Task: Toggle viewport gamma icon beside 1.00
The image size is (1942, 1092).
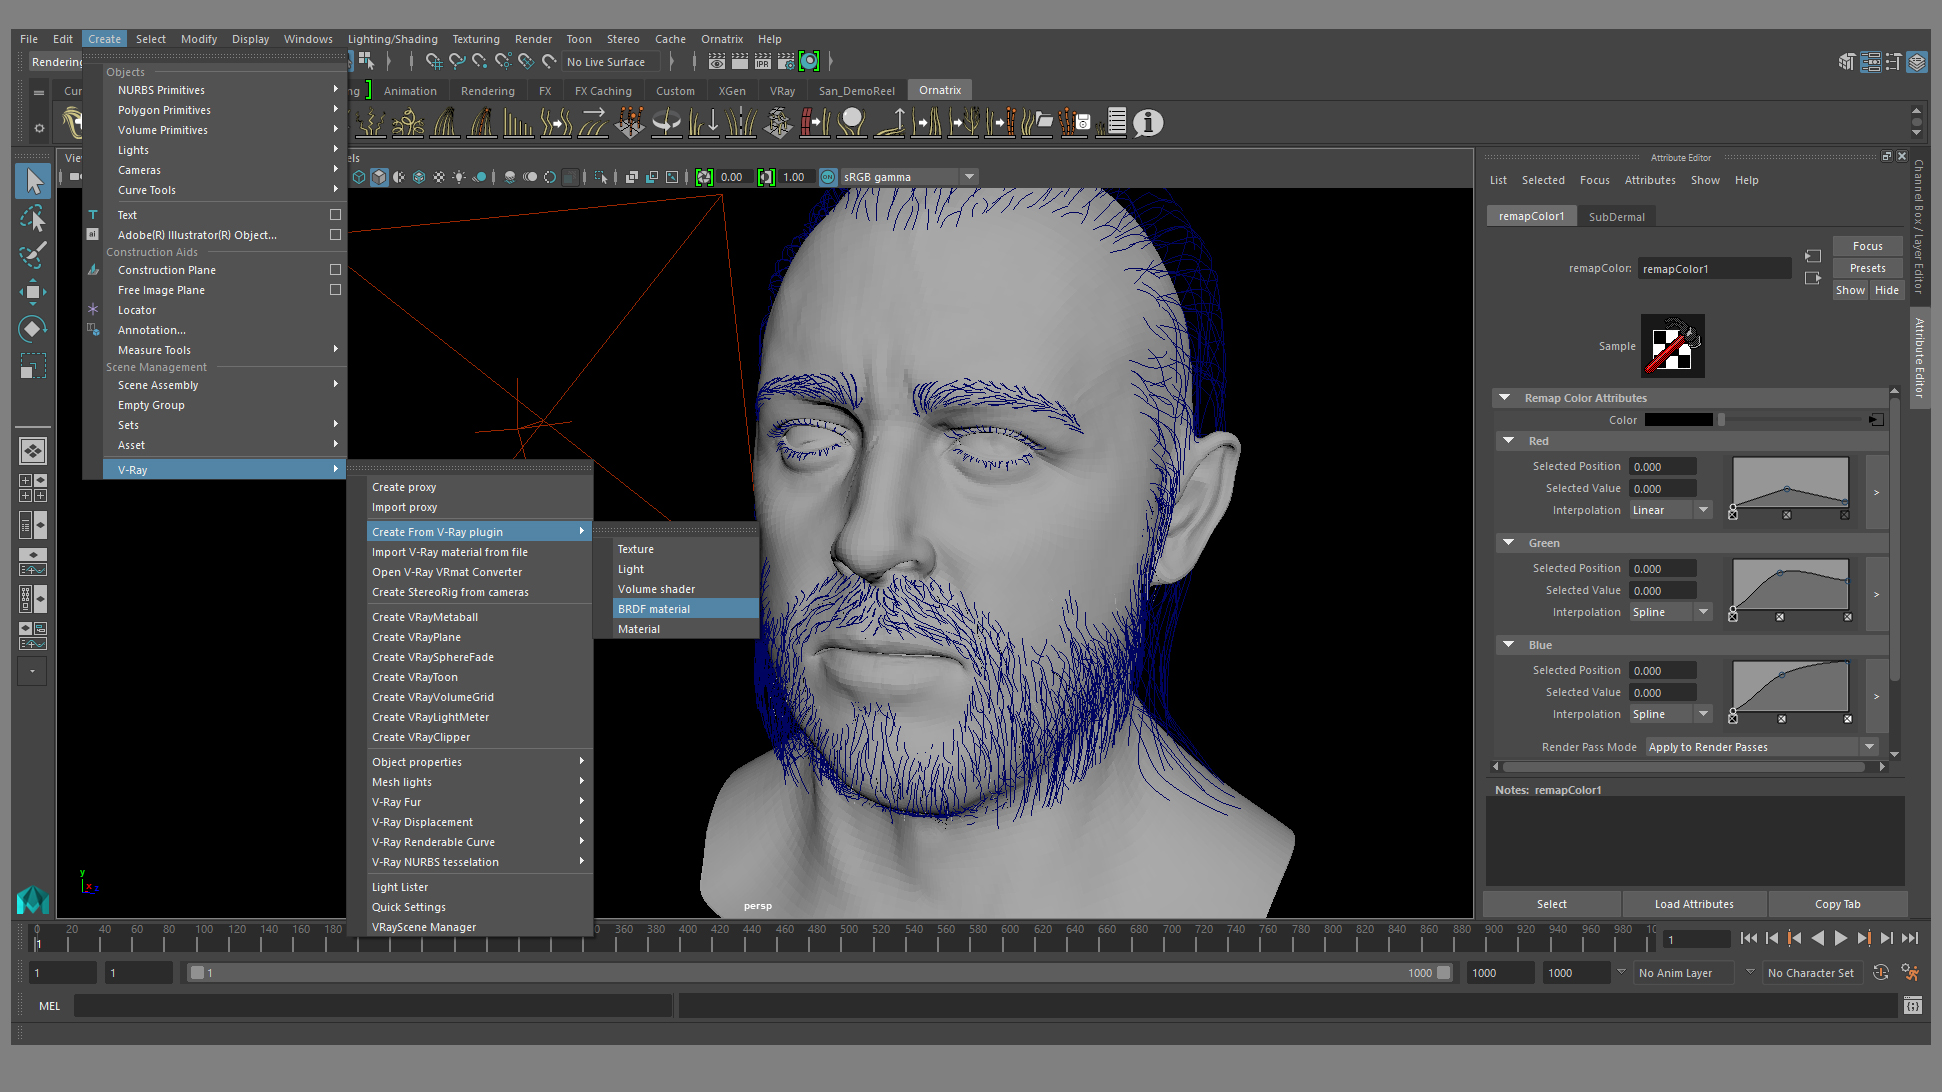Action: click(766, 177)
